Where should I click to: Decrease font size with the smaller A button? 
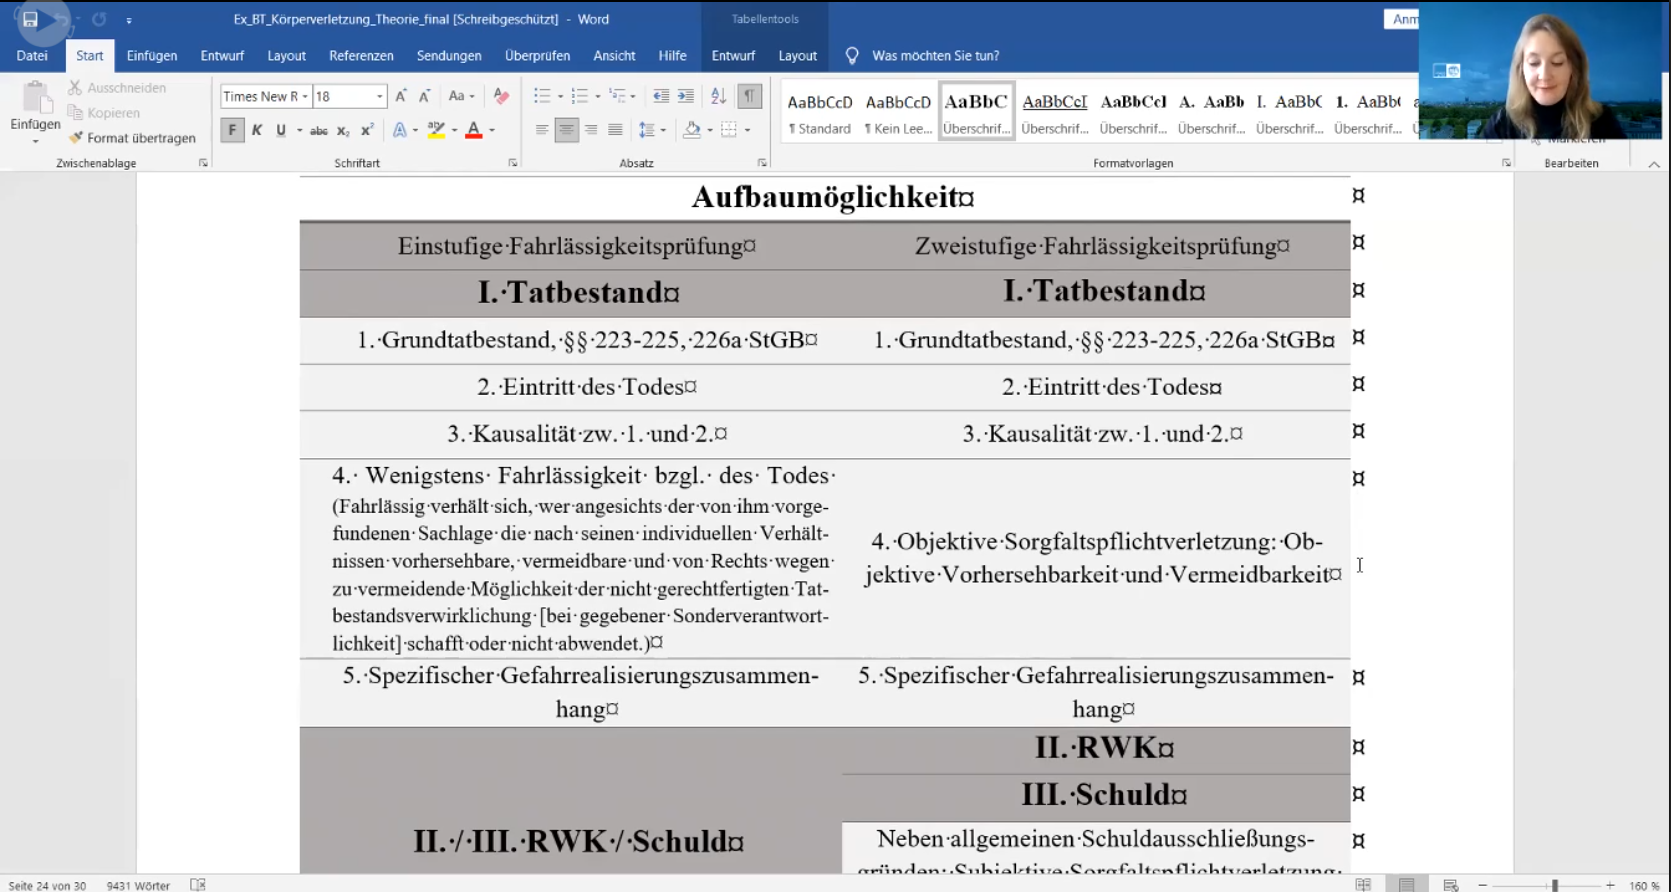tap(424, 96)
